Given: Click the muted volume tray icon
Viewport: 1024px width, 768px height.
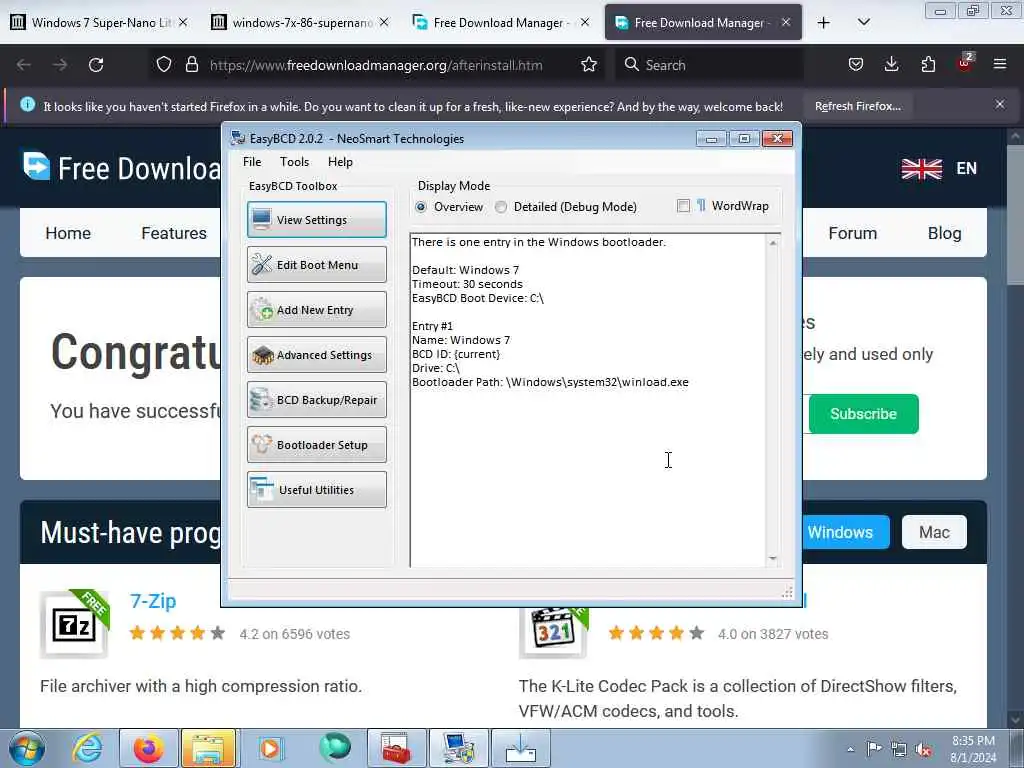Looking at the screenshot, I should (x=923, y=749).
